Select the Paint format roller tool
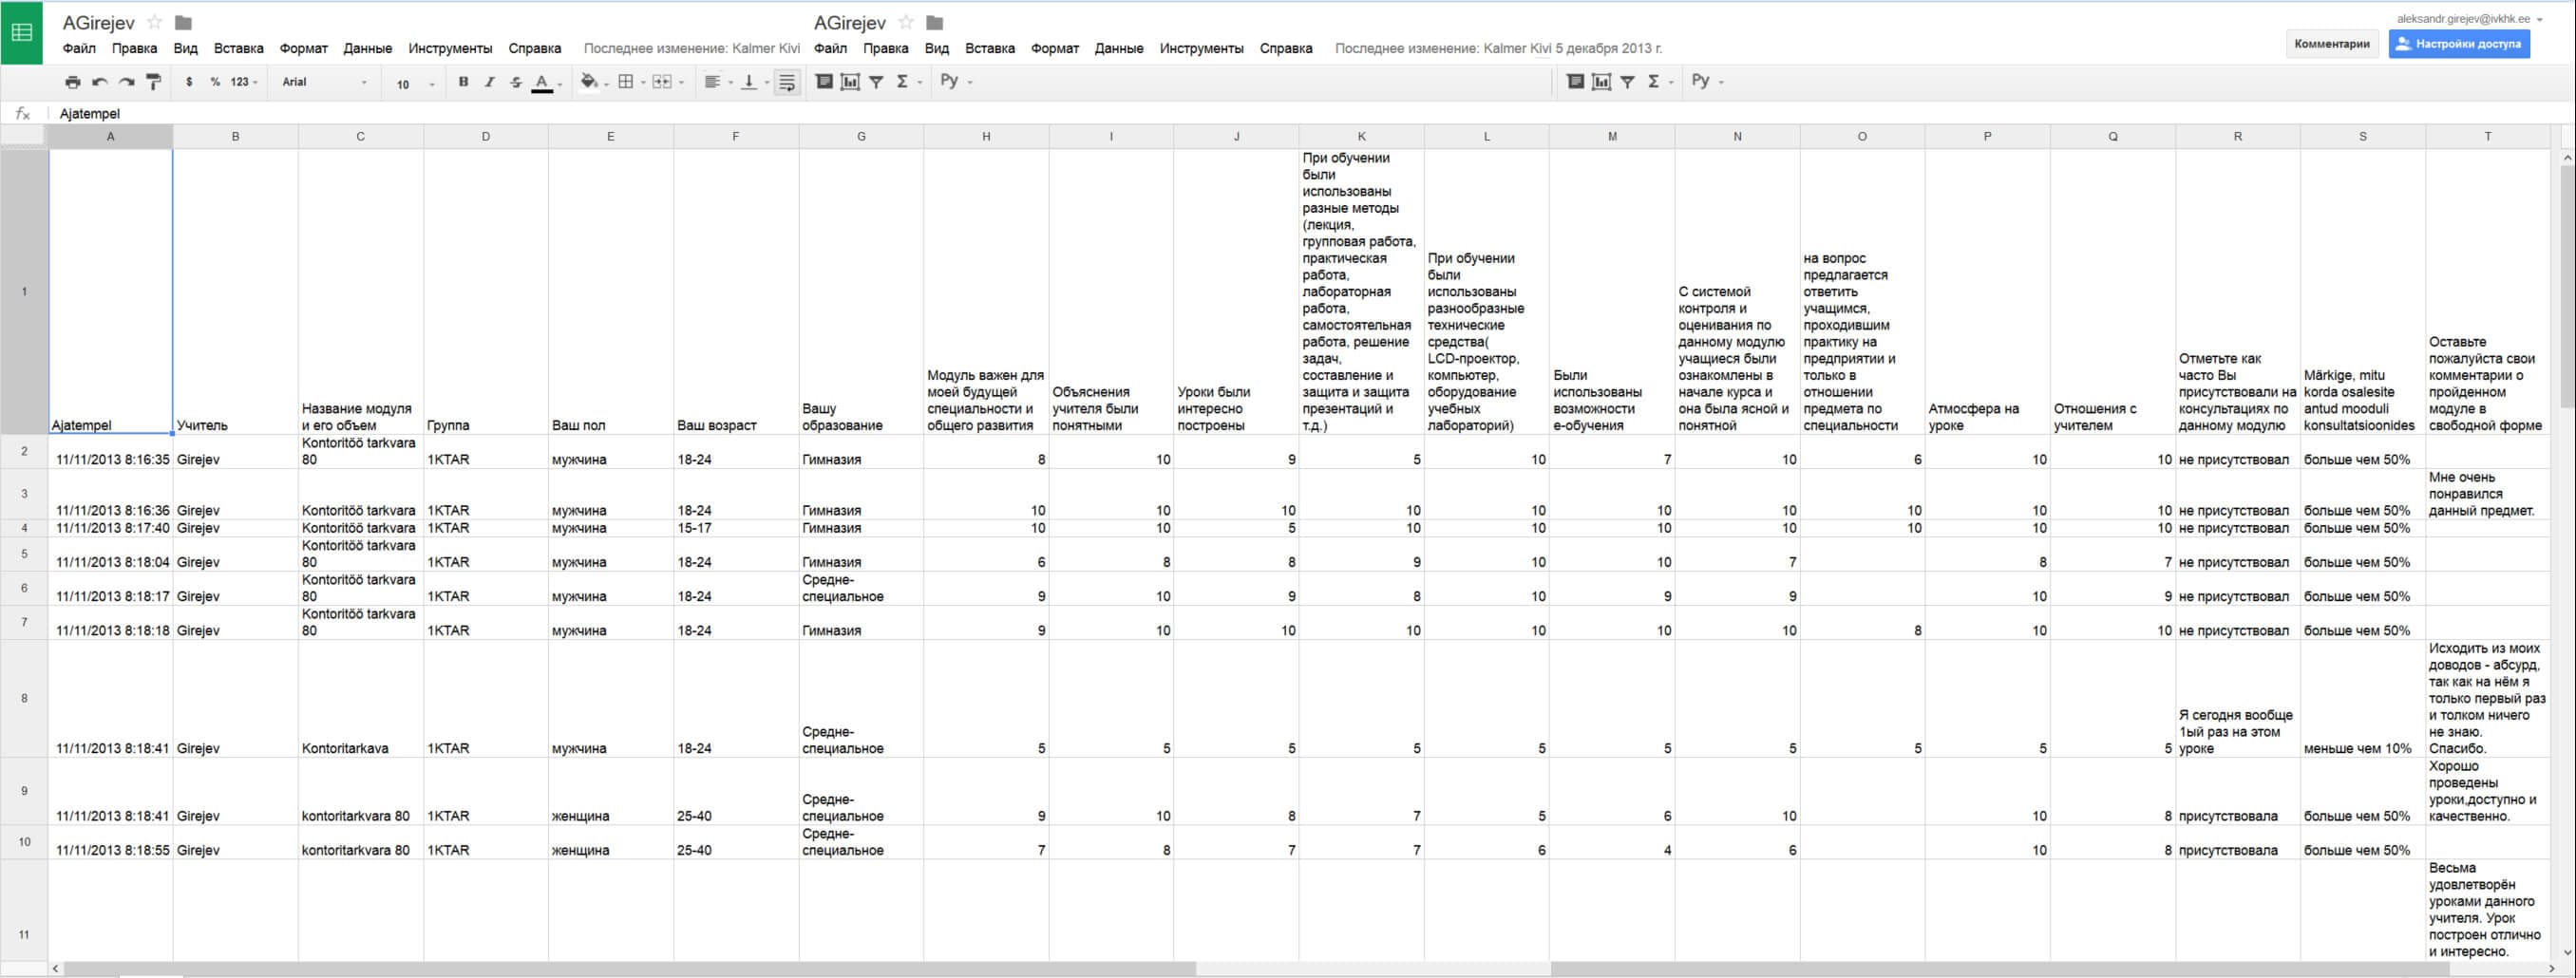The image size is (2576, 978). click(x=153, y=82)
